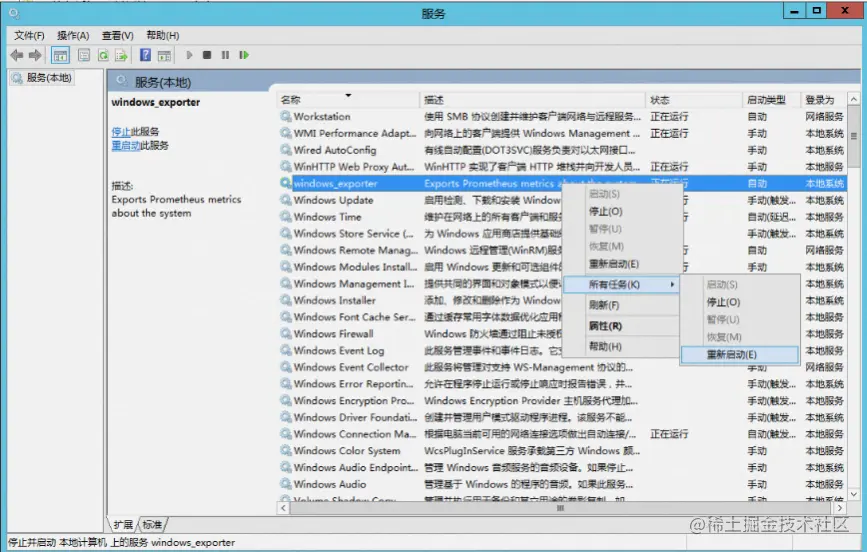
Task: Choose 属性(R) in the context menu
Action: pyautogui.click(x=621, y=326)
